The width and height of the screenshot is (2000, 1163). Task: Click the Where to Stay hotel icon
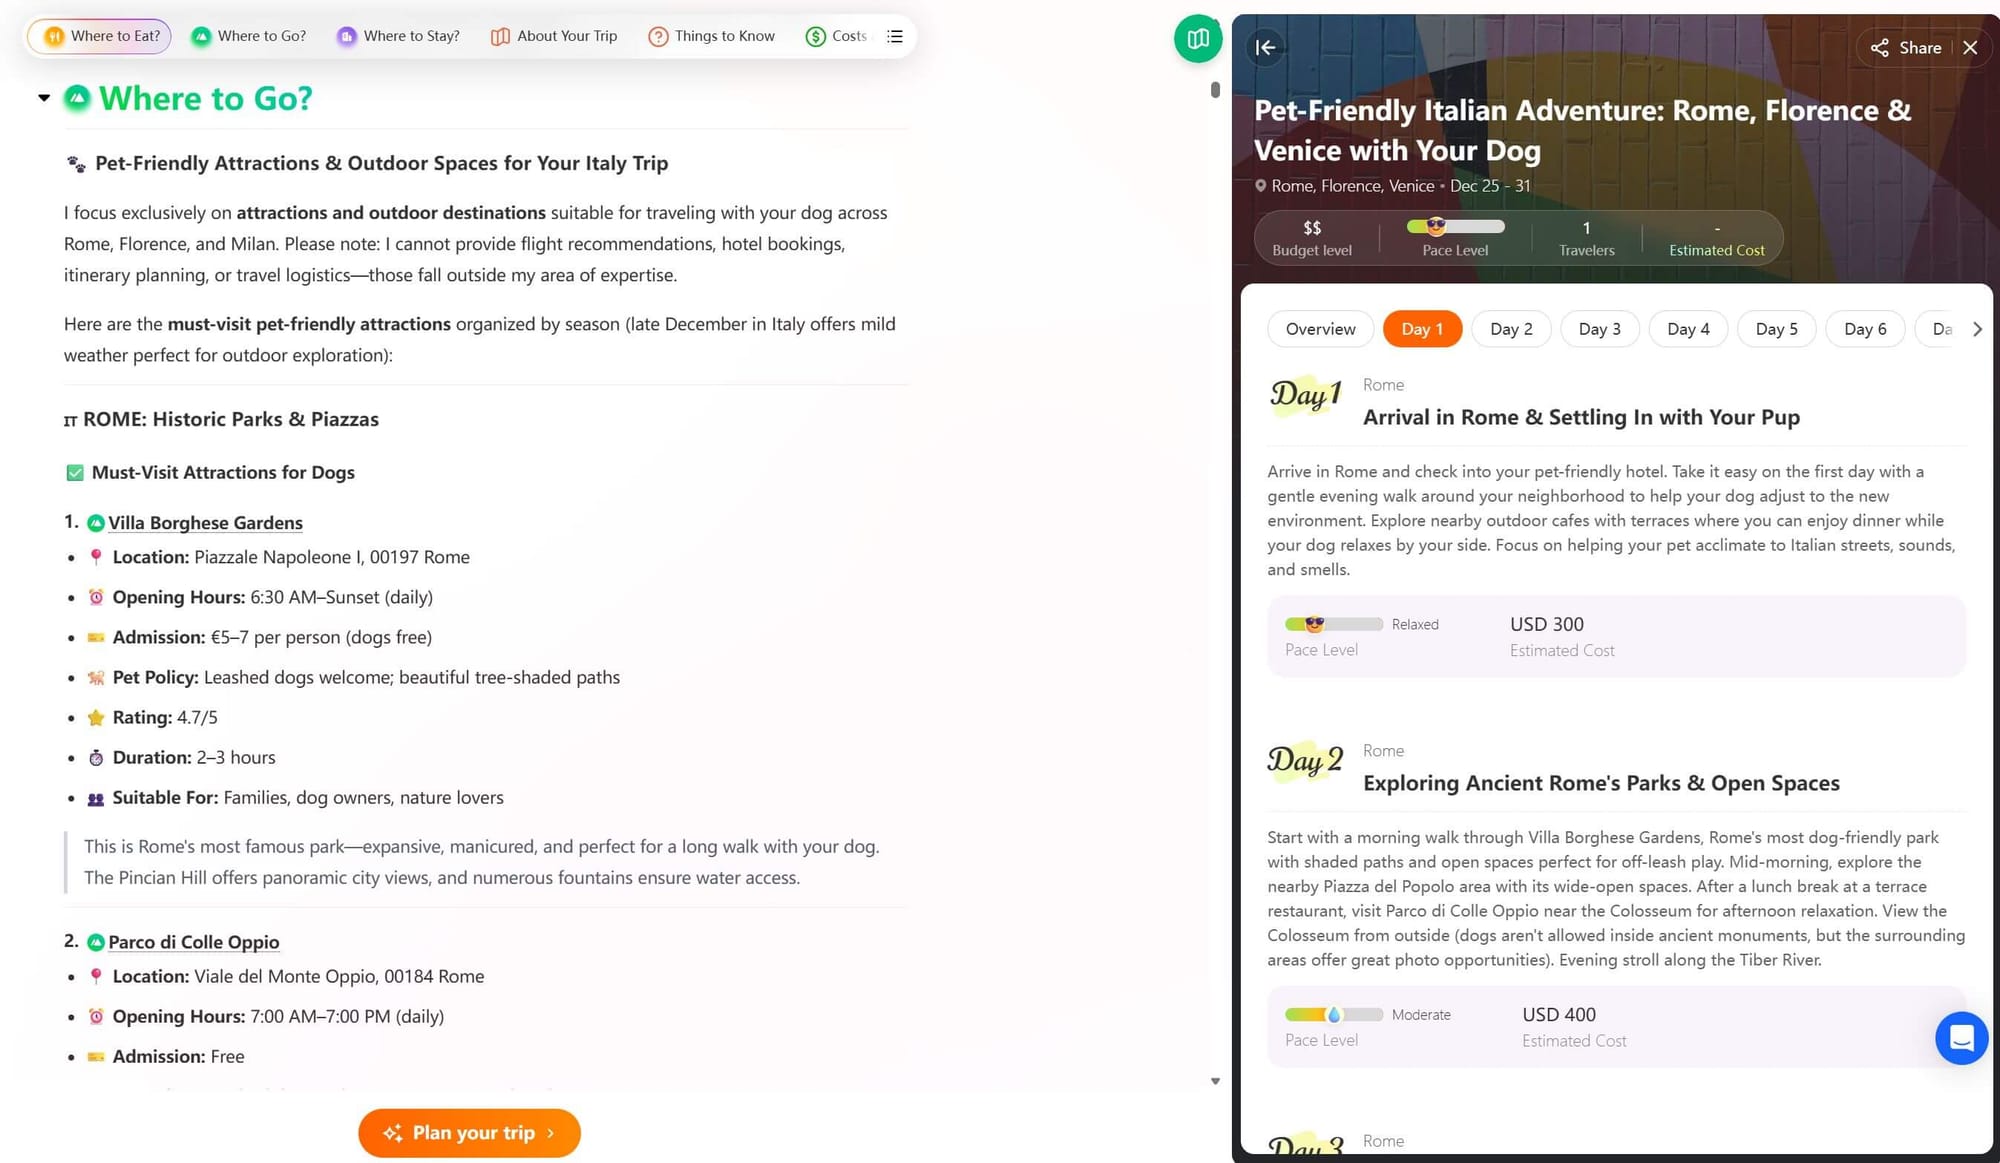346,36
